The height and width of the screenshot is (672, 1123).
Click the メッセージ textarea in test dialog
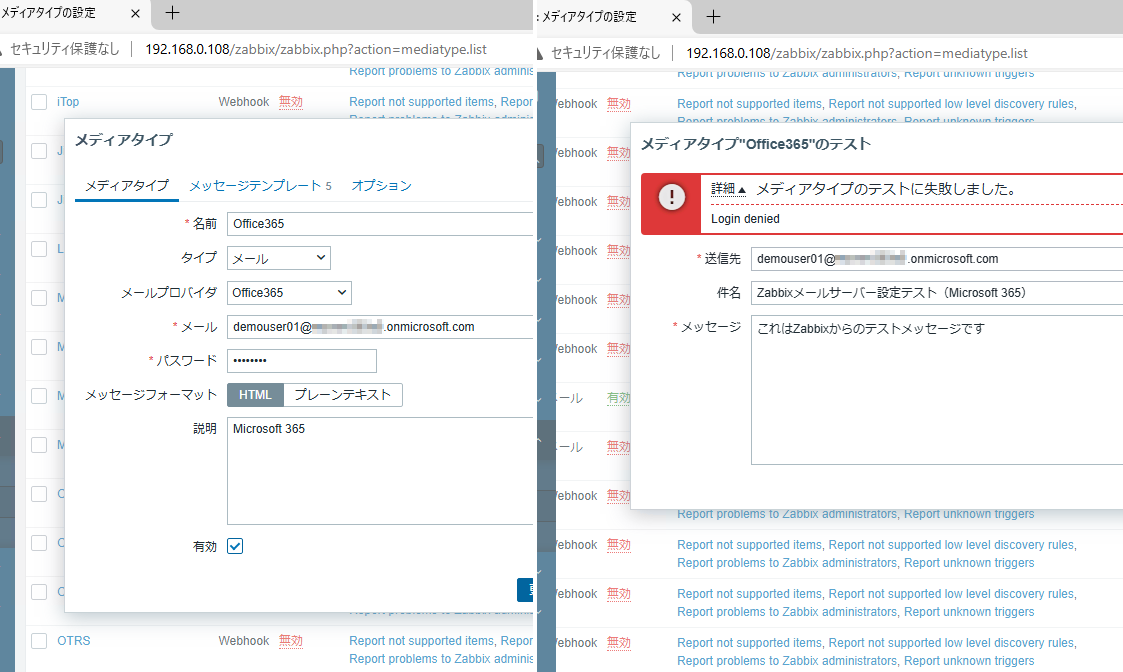[937, 390]
